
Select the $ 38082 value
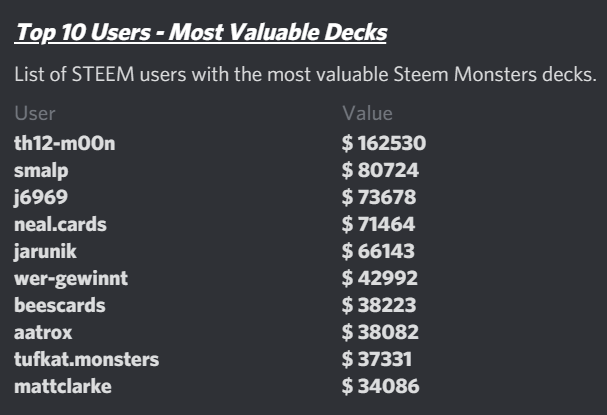(380, 332)
